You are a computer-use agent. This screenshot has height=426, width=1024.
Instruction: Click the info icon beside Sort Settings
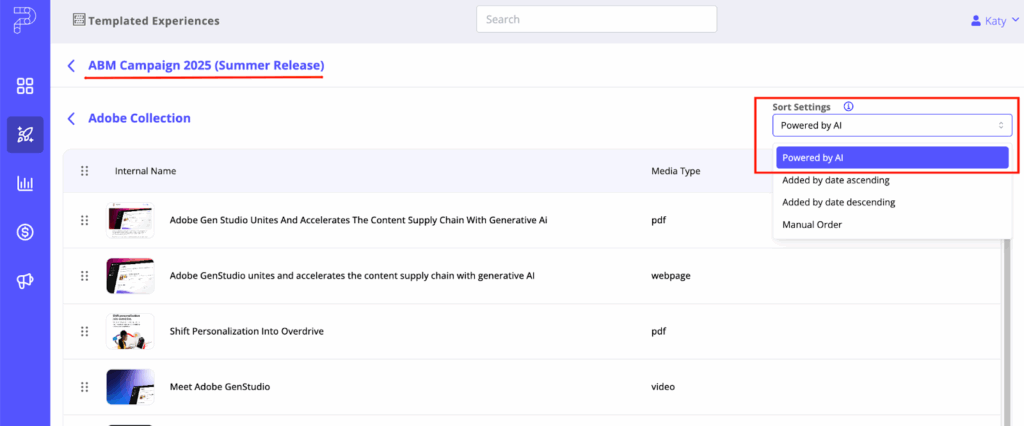pos(848,106)
